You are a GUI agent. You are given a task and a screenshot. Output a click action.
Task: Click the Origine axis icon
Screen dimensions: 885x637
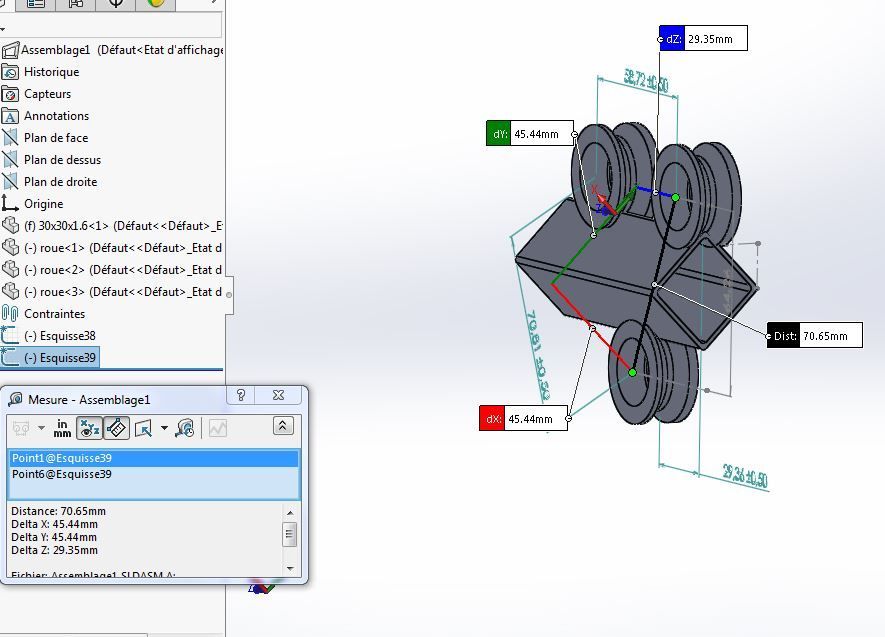tap(10, 204)
